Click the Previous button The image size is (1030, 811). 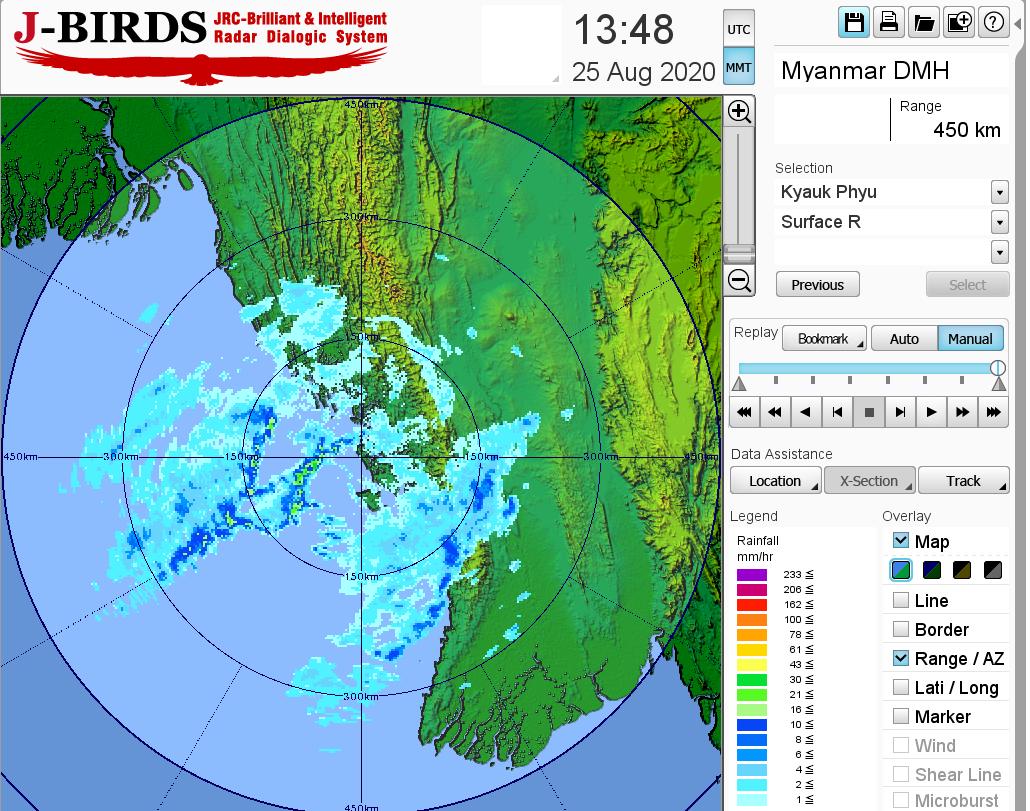[x=817, y=285]
